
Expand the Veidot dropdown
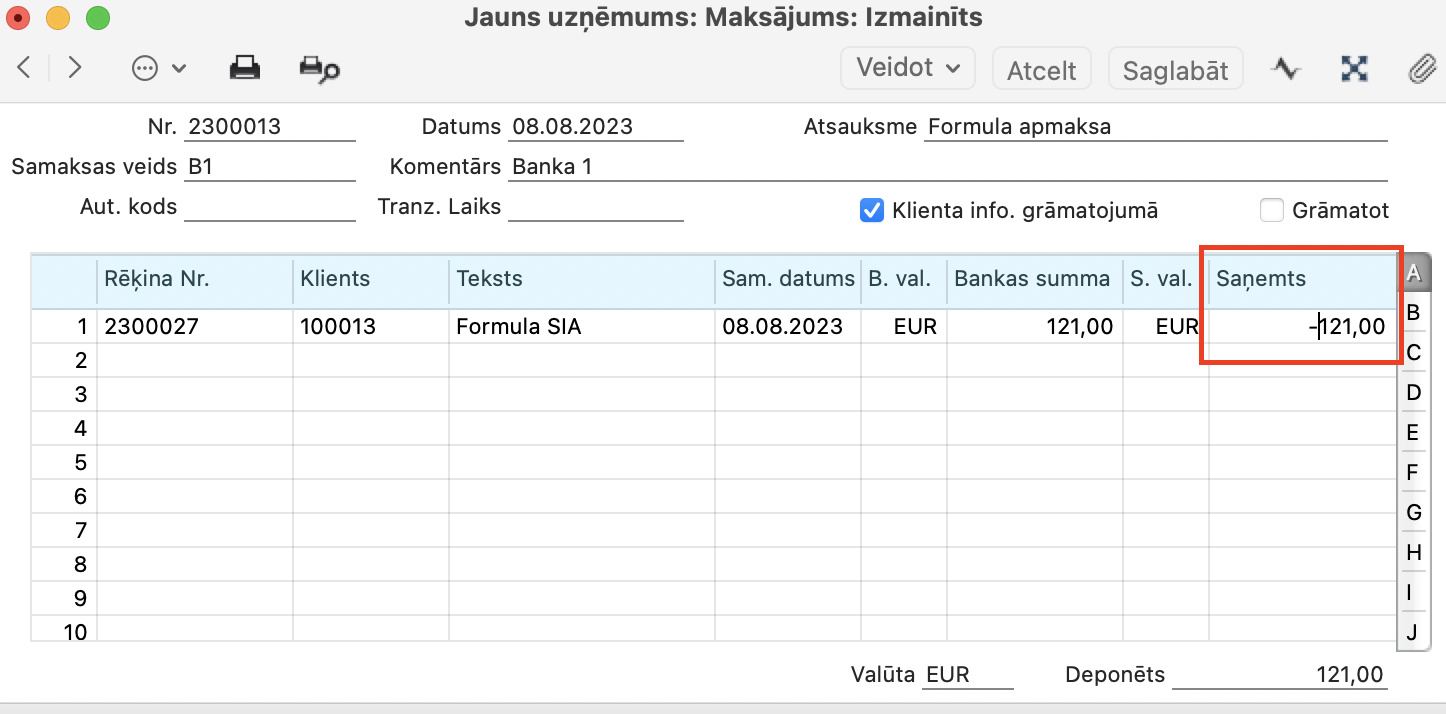click(x=908, y=68)
